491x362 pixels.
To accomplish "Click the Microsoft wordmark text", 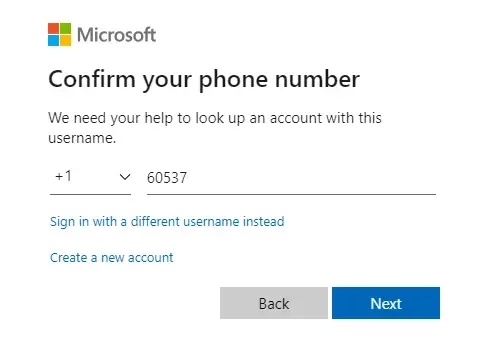I will point(116,35).
